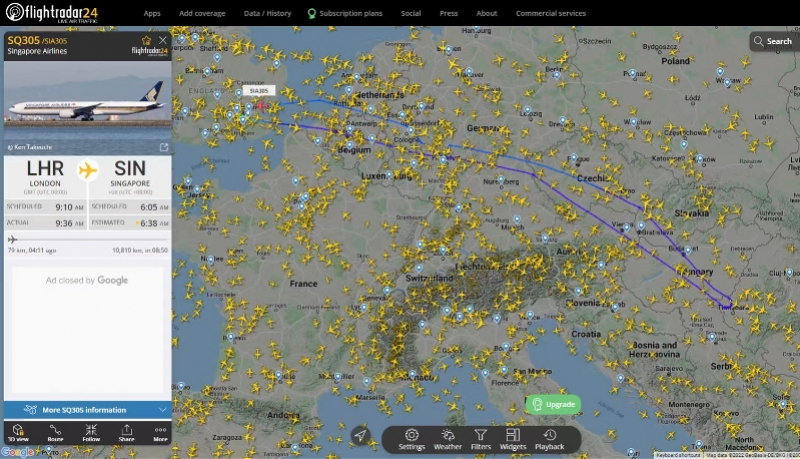Open flight Playback

[x=549, y=439]
